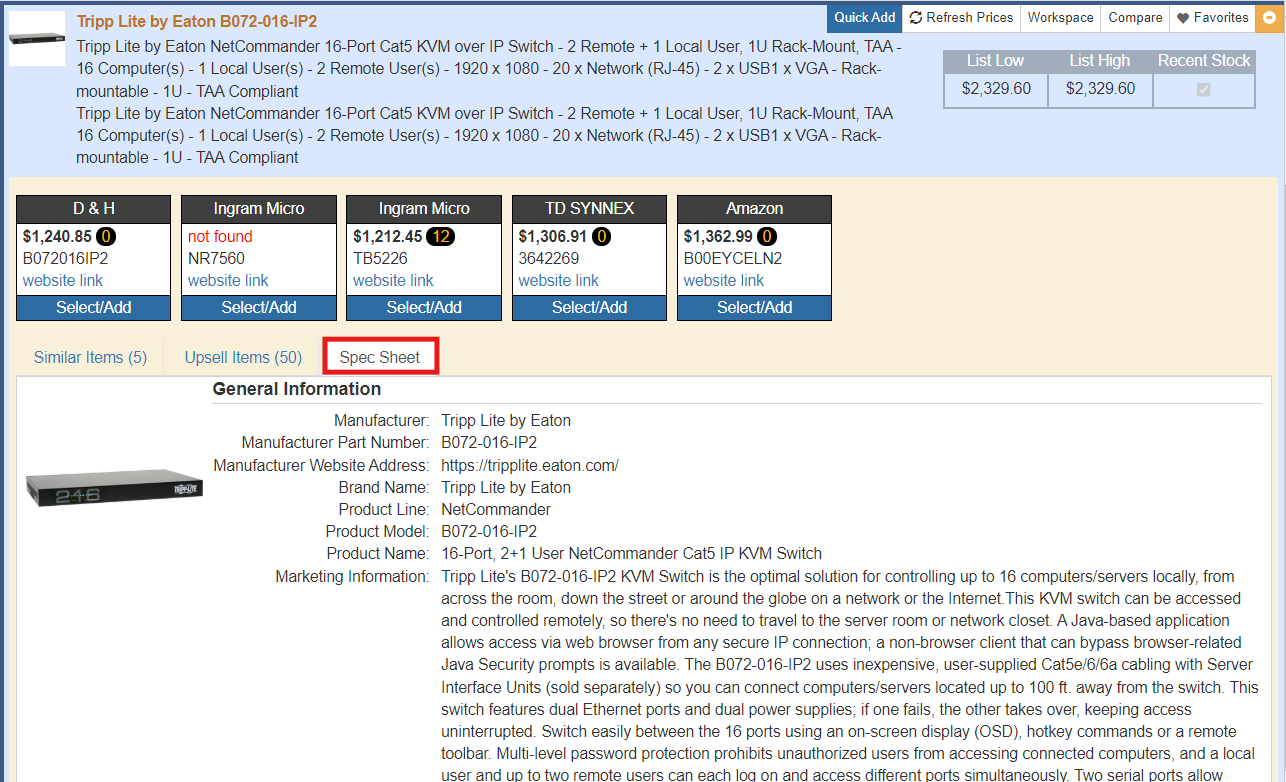Image resolution: width=1286 pixels, height=782 pixels.
Task: Switch to the Similar Items tab
Action: 90,357
